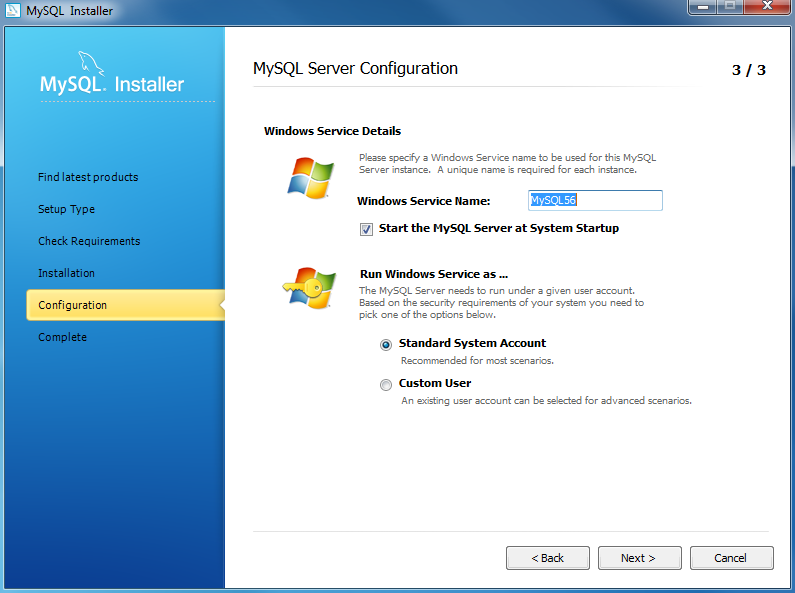Viewport: 795px width, 593px height.
Task: Click the 3 / 3 page indicator
Action: coord(748,70)
